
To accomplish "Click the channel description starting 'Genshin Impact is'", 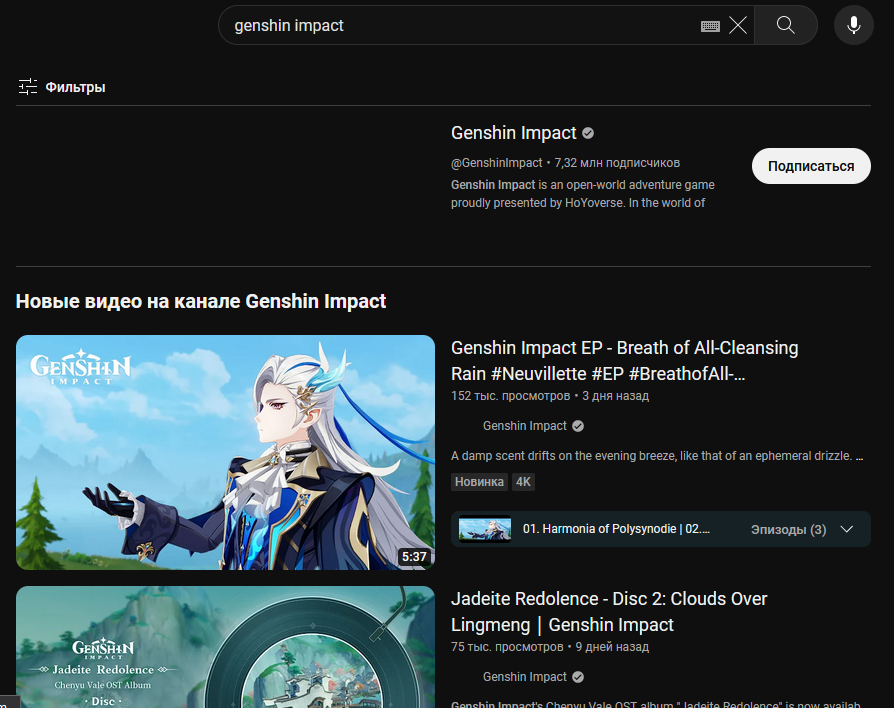I will (583, 194).
